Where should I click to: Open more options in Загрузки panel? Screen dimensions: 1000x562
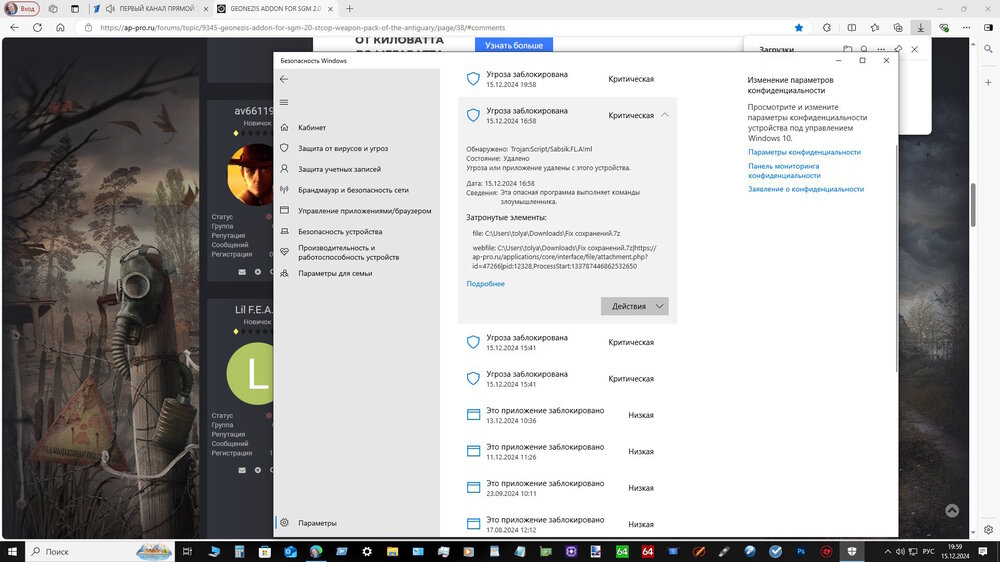[x=881, y=49]
